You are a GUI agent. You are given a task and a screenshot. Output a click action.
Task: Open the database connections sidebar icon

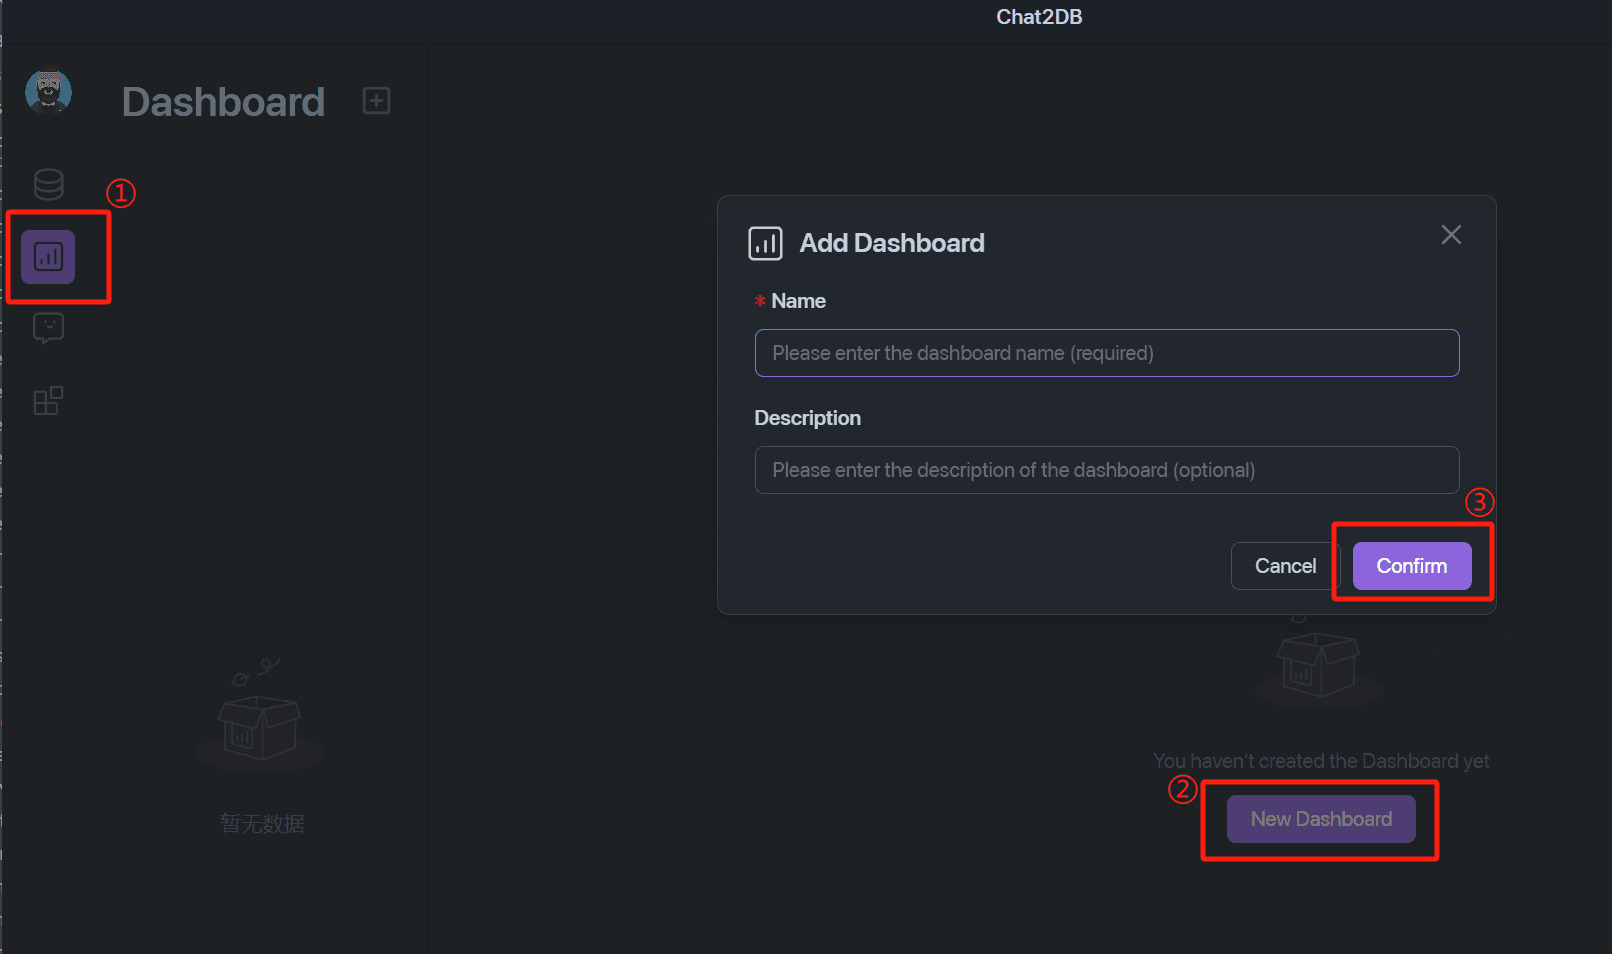pos(48,184)
